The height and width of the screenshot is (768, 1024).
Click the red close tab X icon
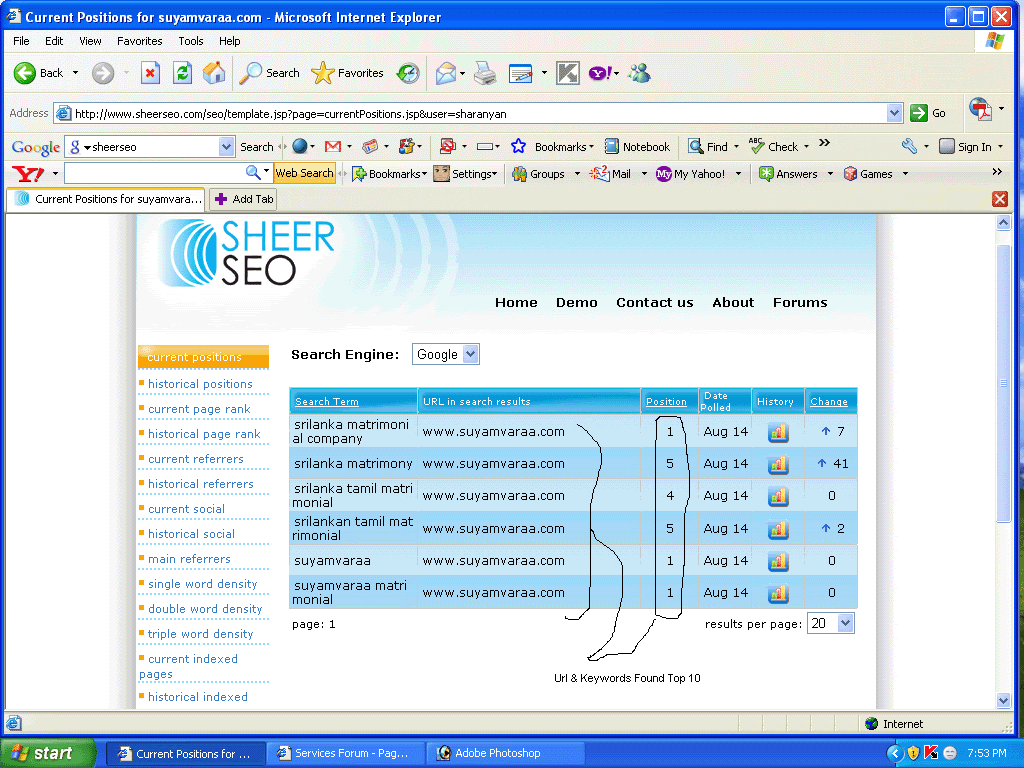(x=999, y=199)
